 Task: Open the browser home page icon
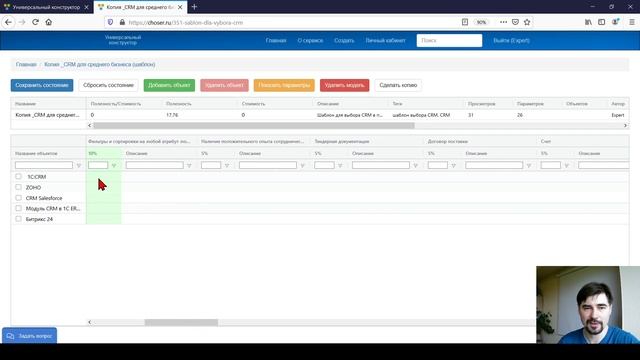click(49, 22)
